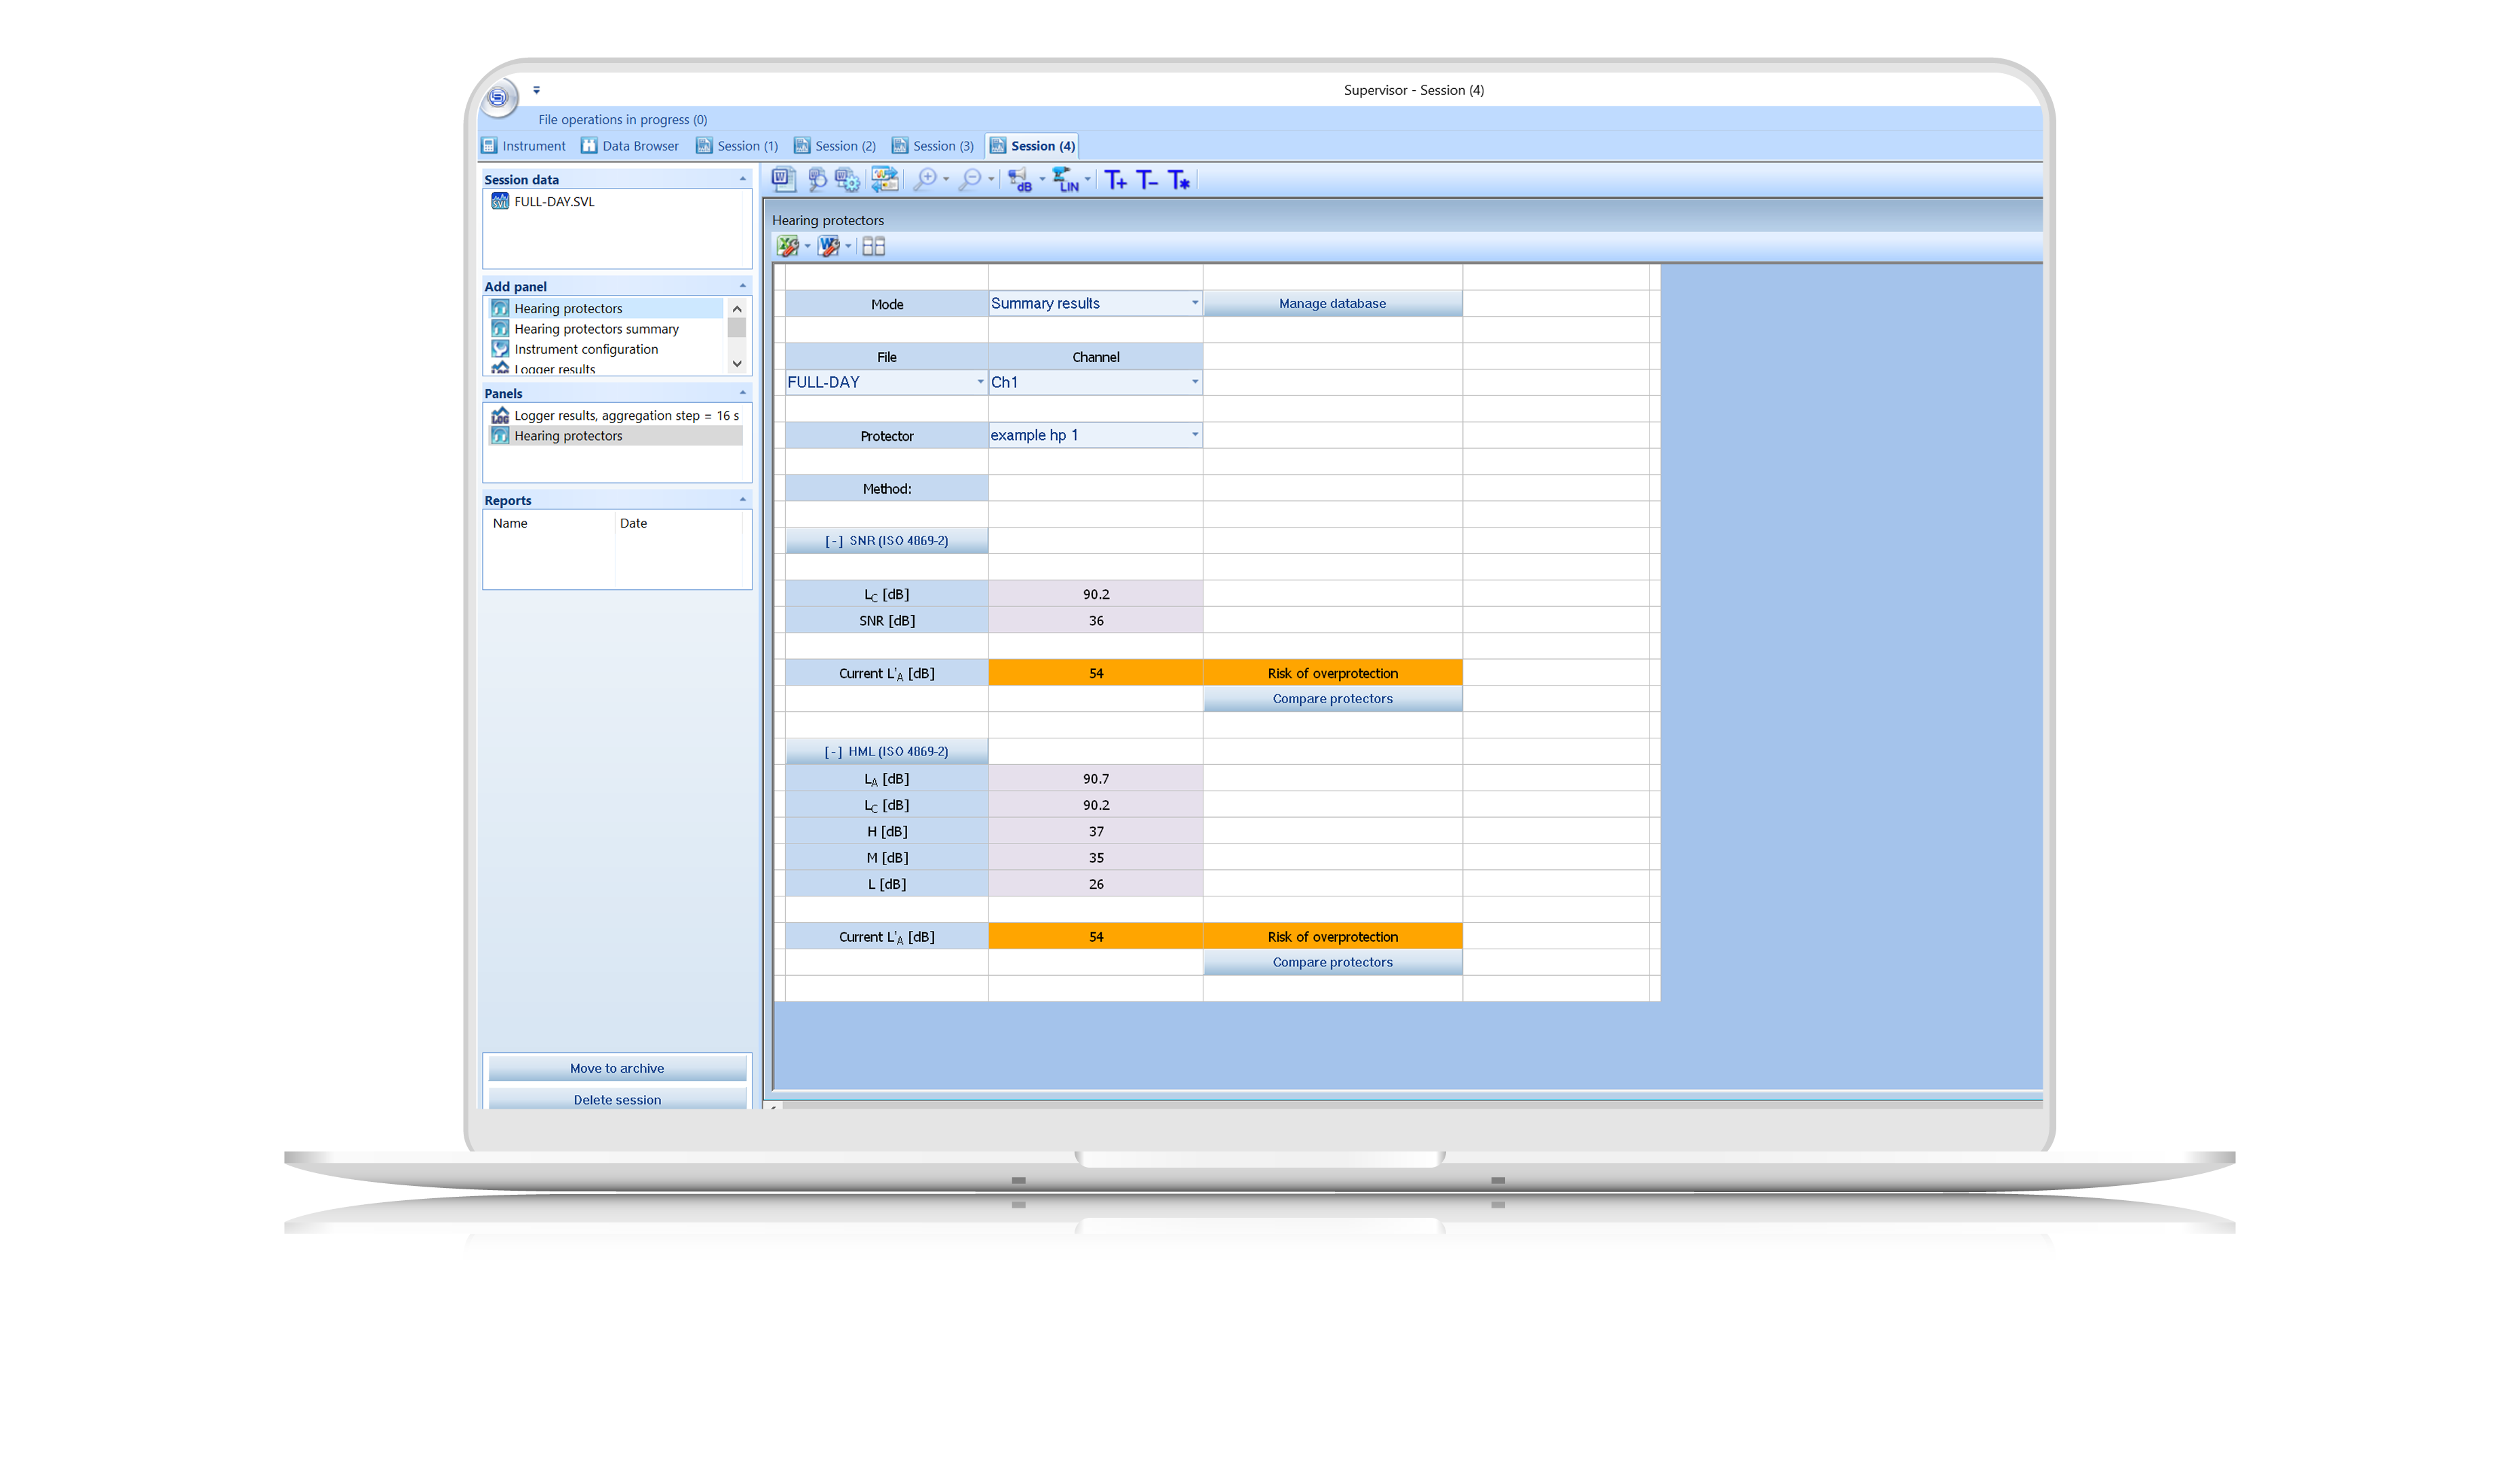Click the split columns layout icon
2520x1466 pixels.
point(873,246)
